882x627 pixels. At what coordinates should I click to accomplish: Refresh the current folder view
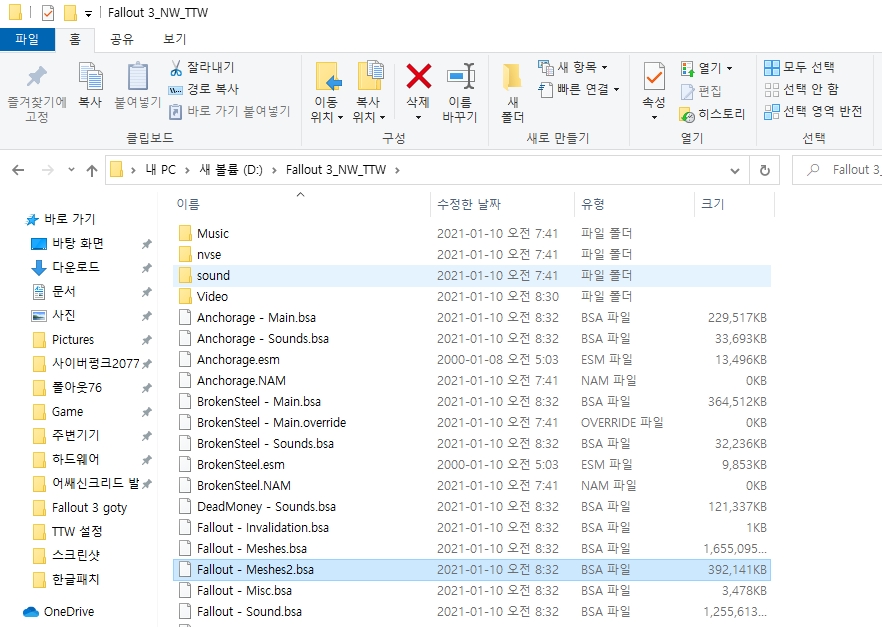(764, 170)
